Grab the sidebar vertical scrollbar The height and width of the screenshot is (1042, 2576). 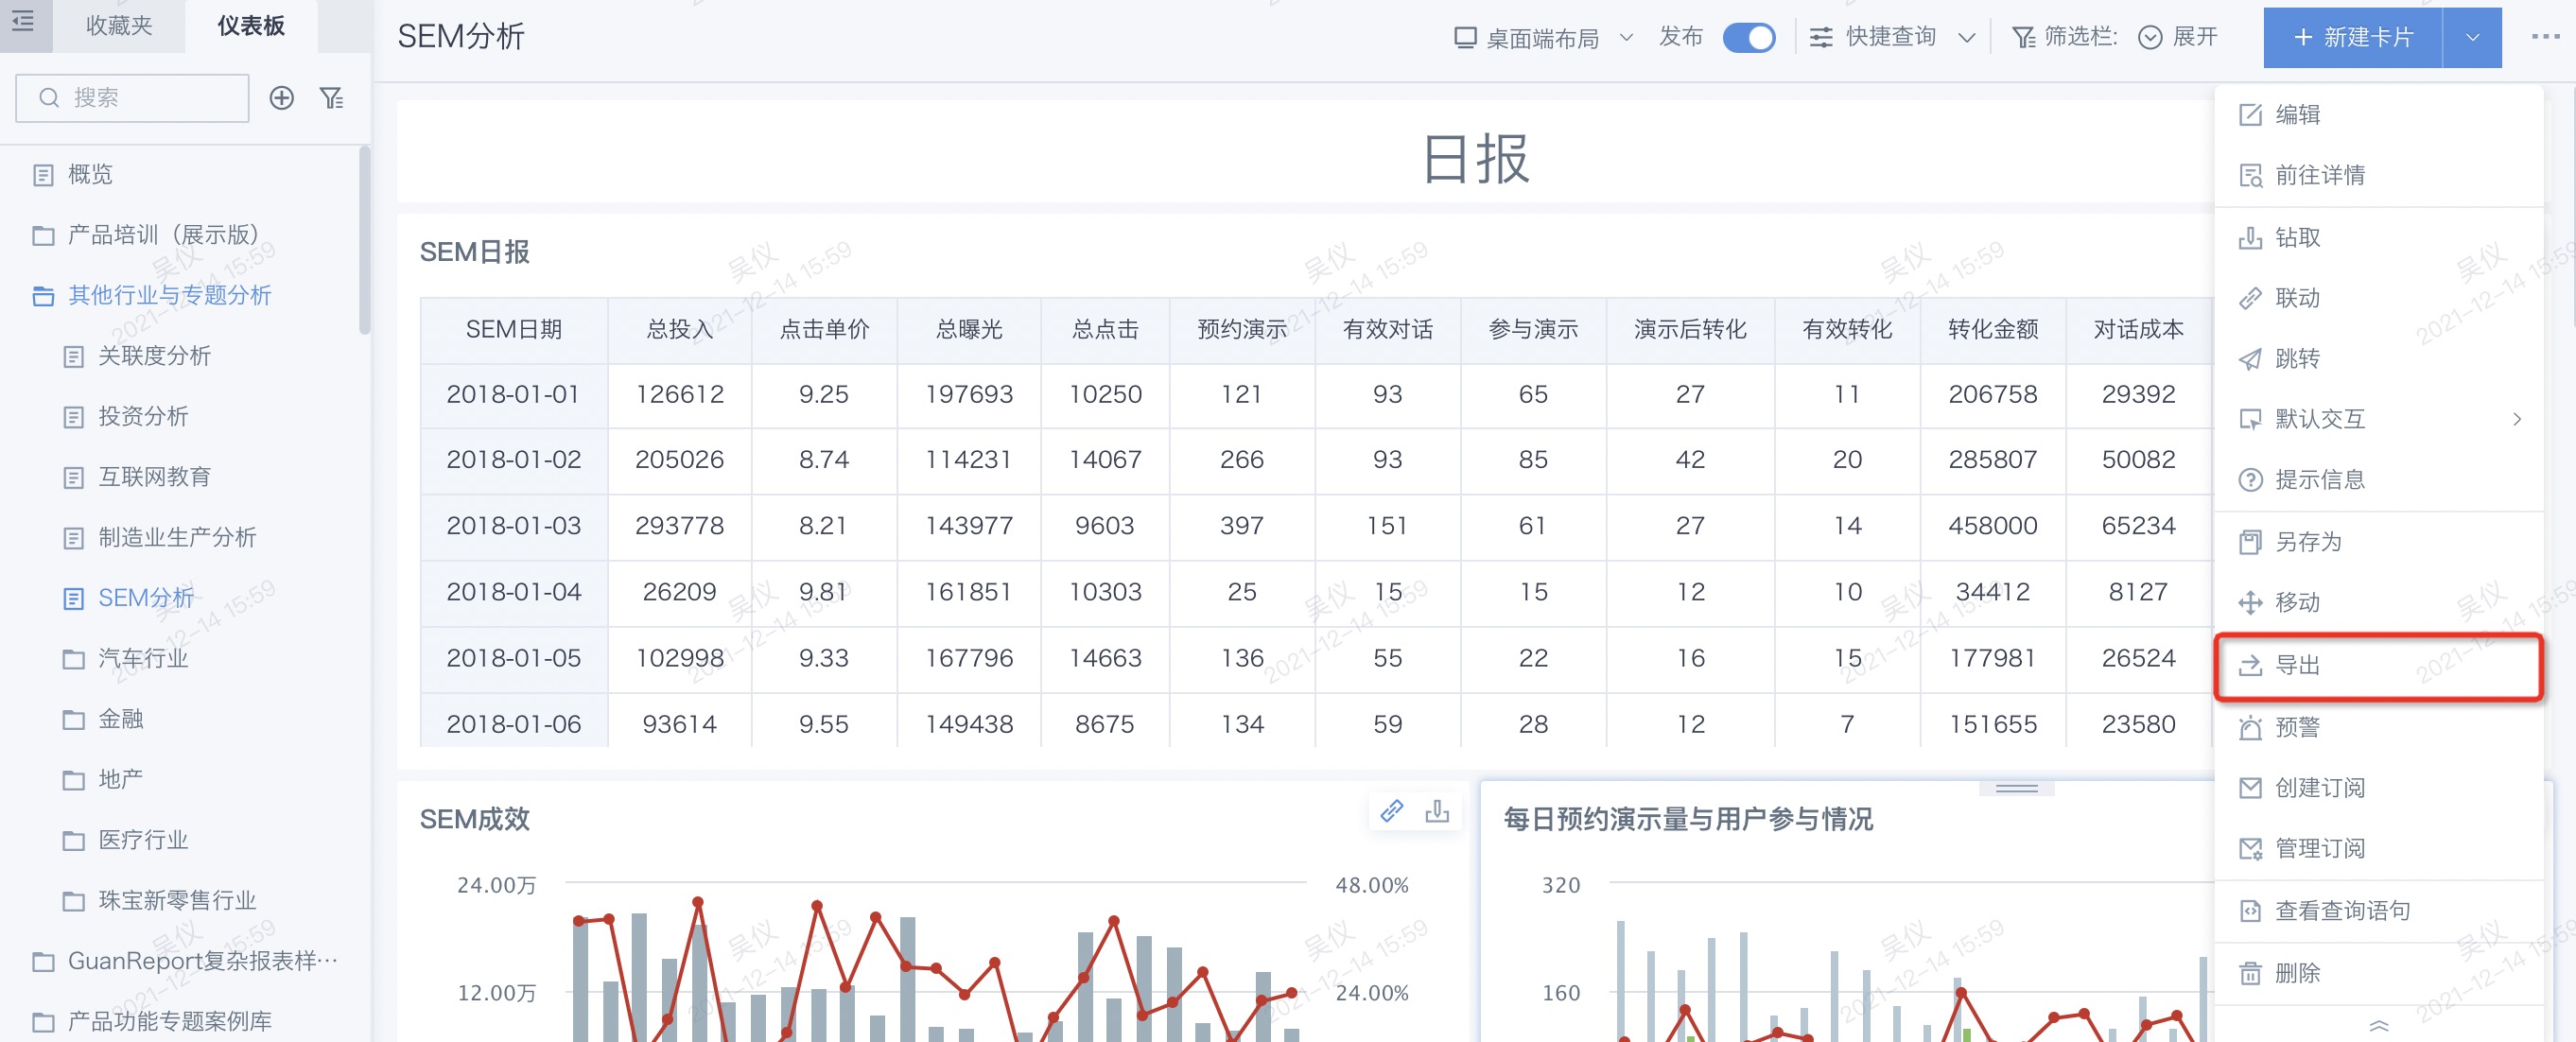pyautogui.click(x=365, y=240)
